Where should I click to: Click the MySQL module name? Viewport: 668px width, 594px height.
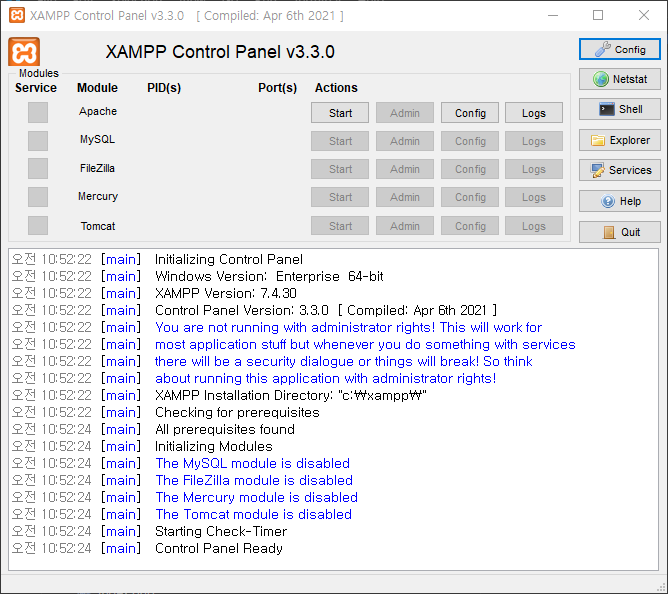(97, 139)
